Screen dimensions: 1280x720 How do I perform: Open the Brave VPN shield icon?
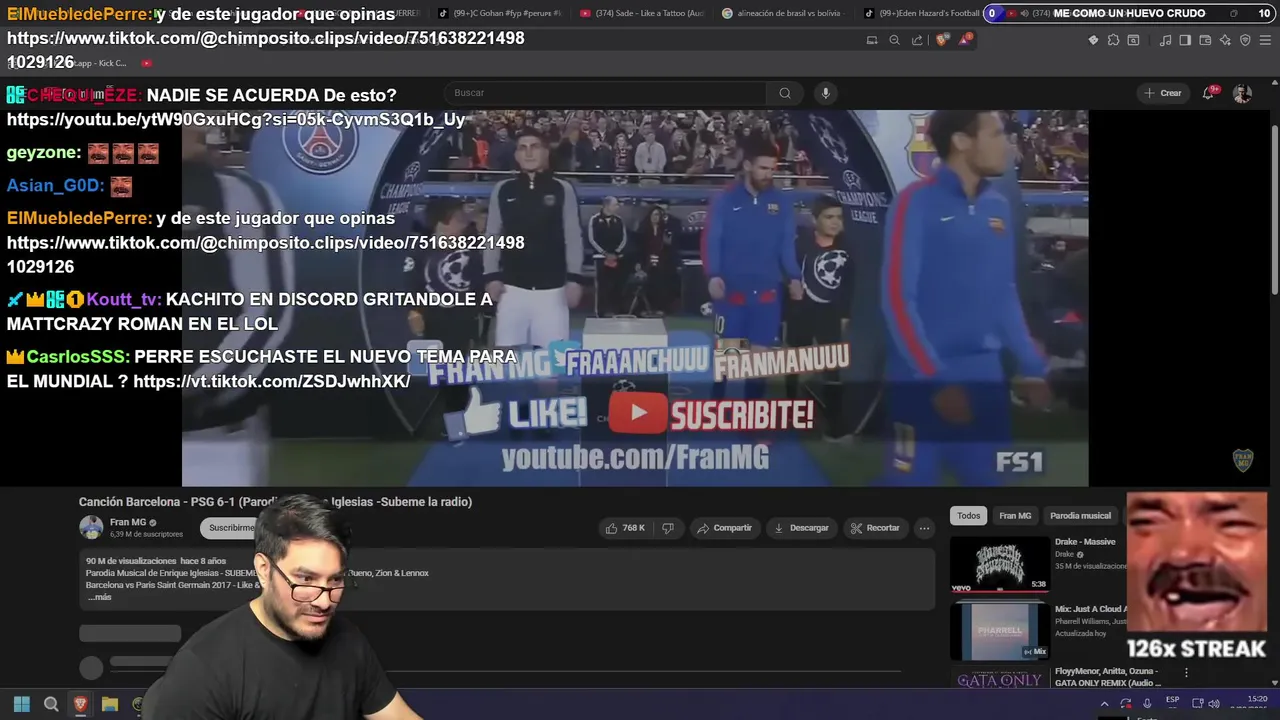[x=1245, y=40]
